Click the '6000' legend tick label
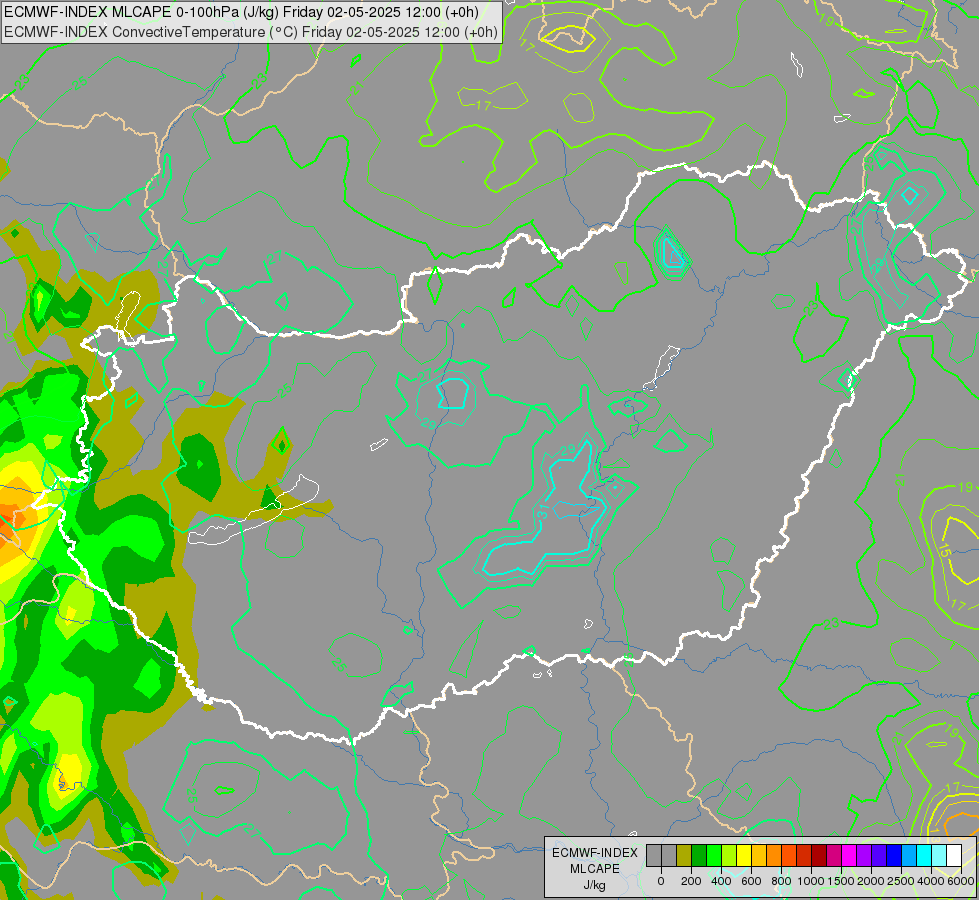Screen dimensions: 979x900 point(960,881)
